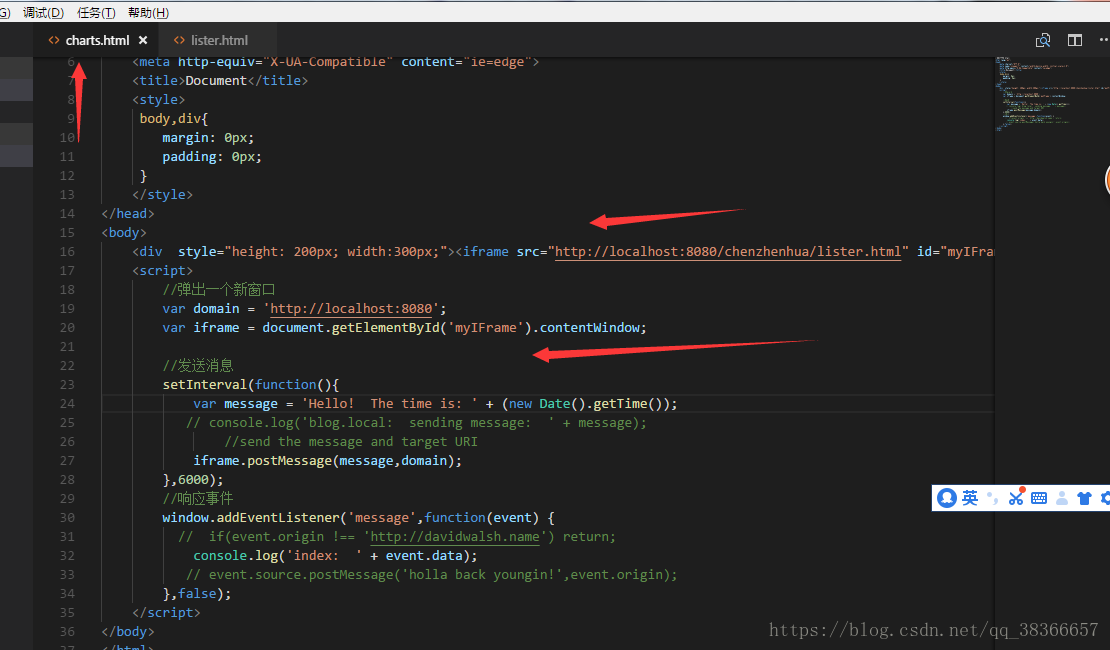Viewport: 1110px width, 650px height.
Task: Open preview to the side for charts.html
Action: coord(1043,40)
